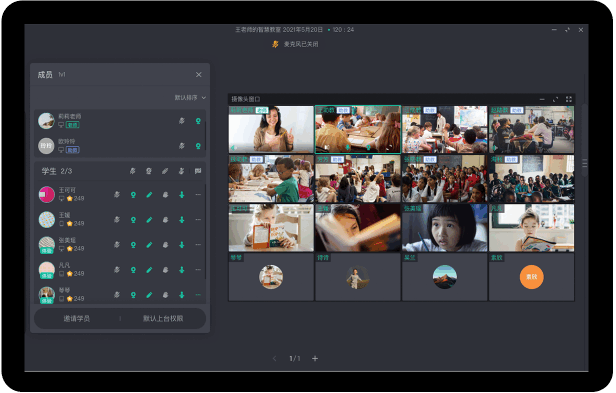The width and height of the screenshot is (616, 393).
Task: Click 琴琴 avatar tile in camera grid
Action: (x=271, y=277)
